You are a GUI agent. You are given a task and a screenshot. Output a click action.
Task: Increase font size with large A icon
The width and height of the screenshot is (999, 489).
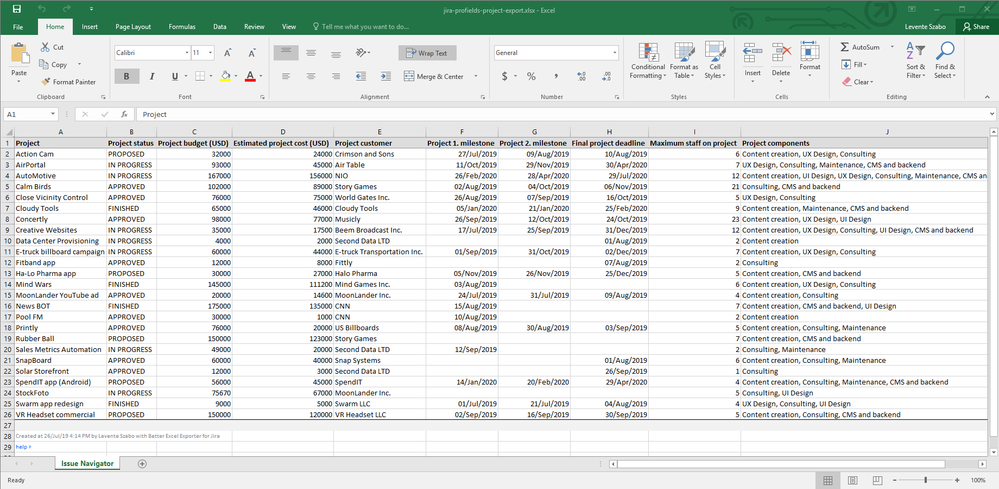[227, 53]
